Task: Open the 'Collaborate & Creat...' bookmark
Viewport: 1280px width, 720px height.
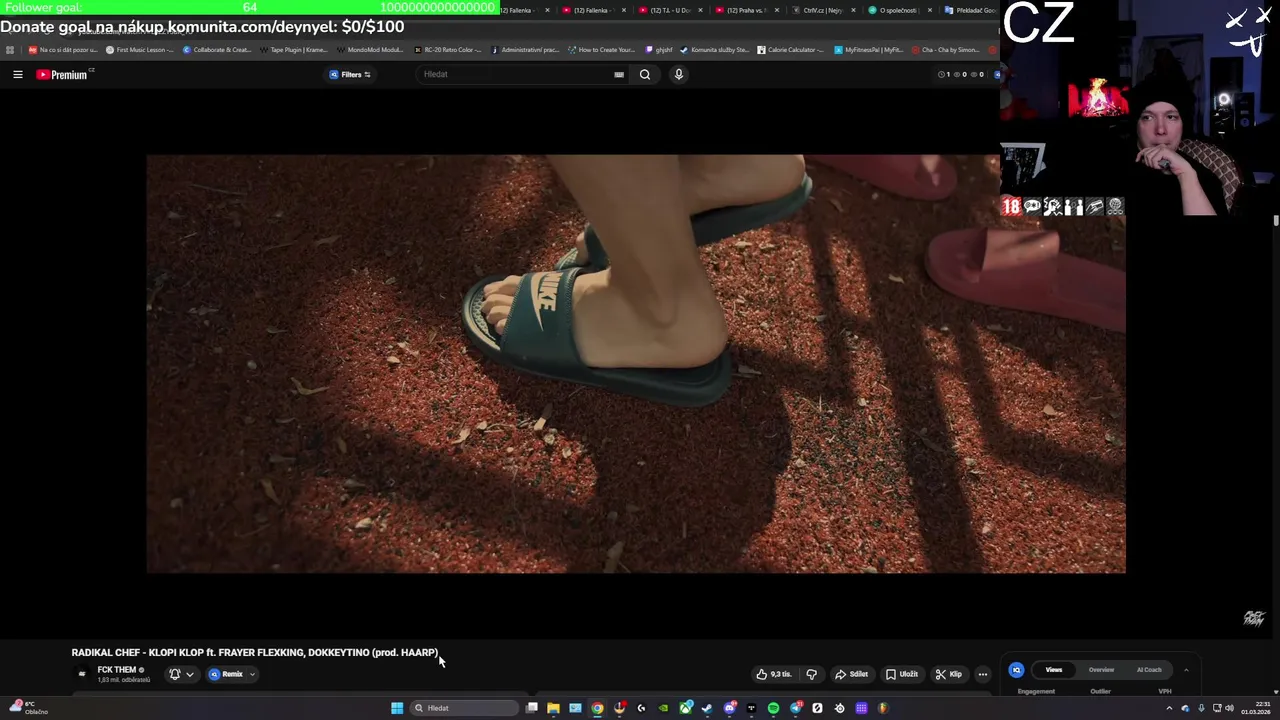Action: point(216,49)
